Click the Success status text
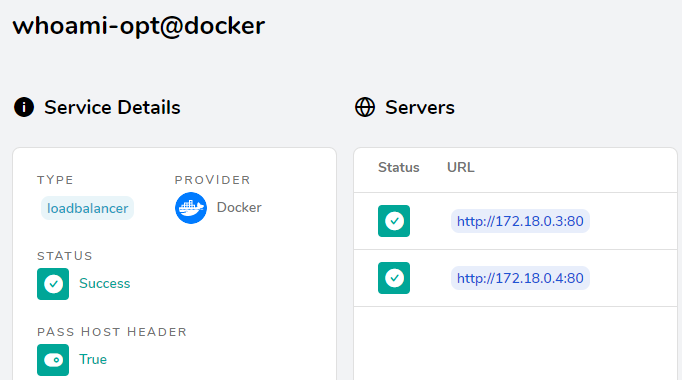The image size is (682, 380). (105, 283)
